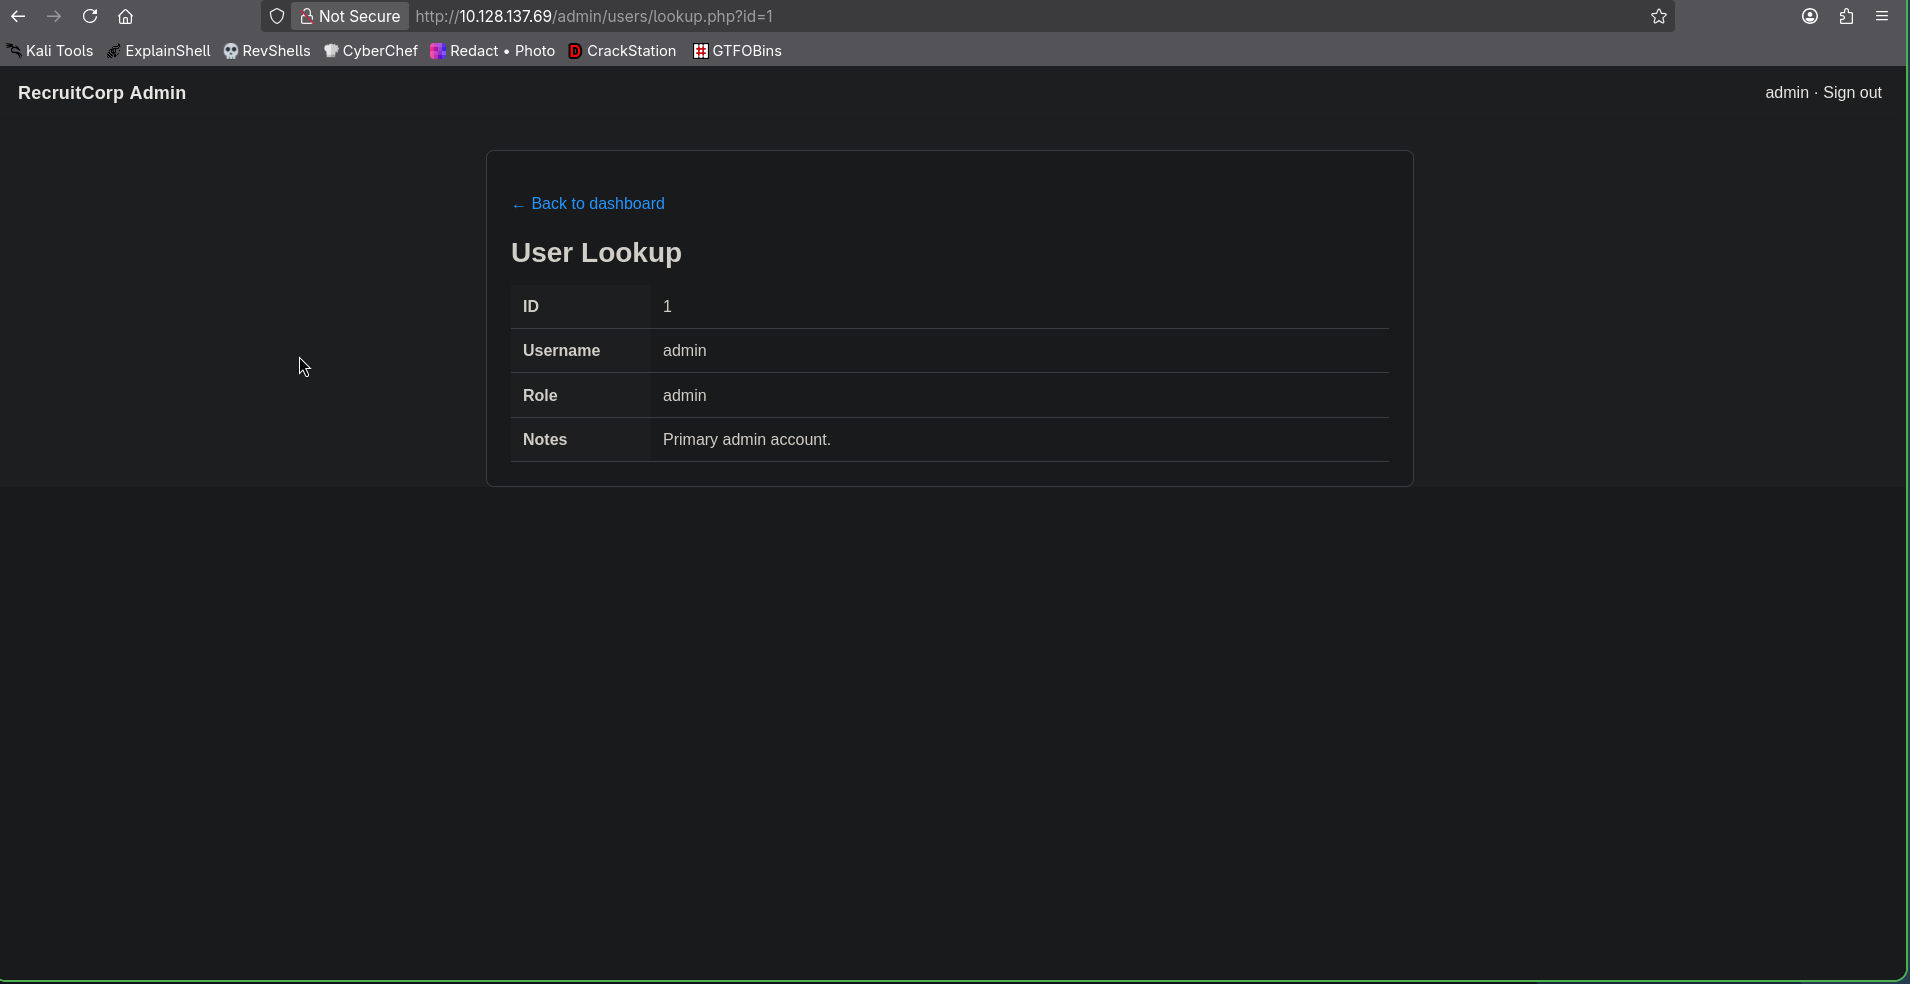Image resolution: width=1910 pixels, height=984 pixels.
Task: Open GTFOBins bookmark
Action: (738, 51)
